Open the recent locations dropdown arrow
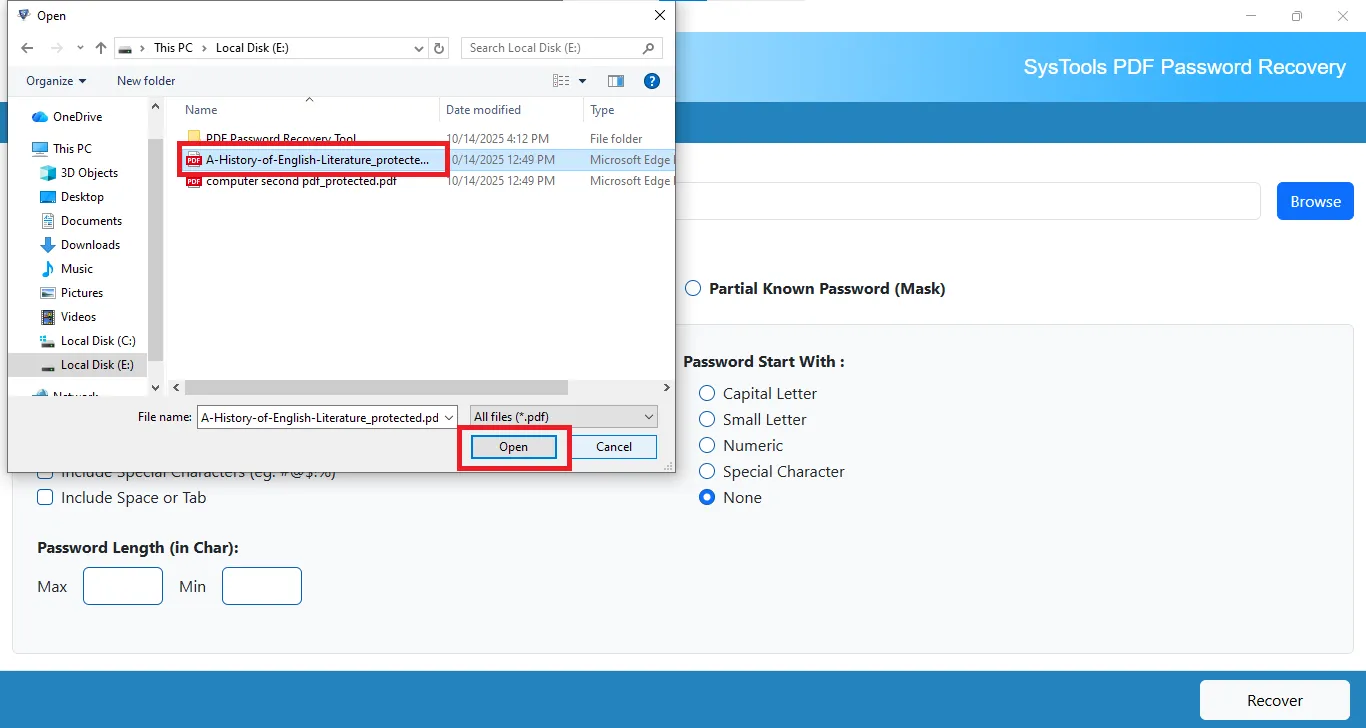 click(81, 48)
